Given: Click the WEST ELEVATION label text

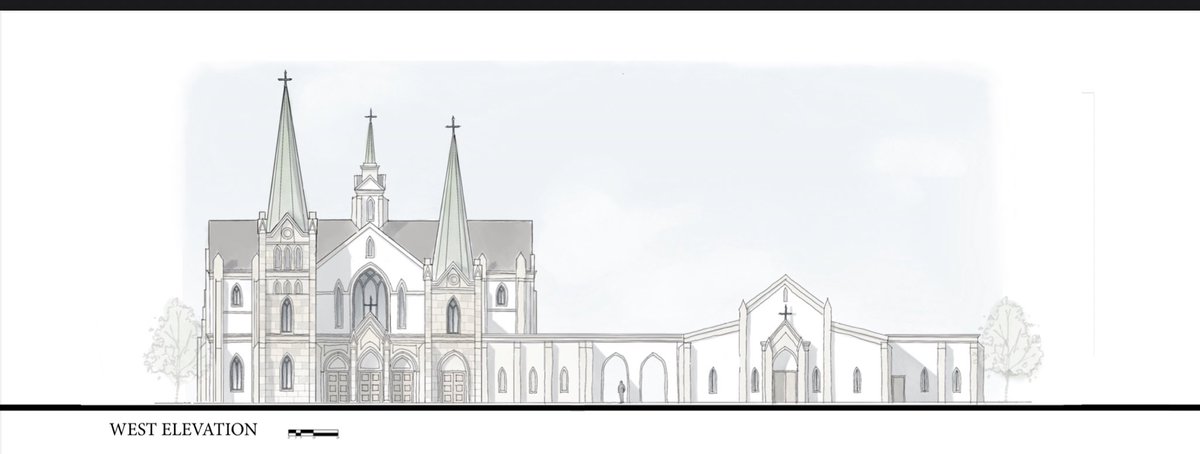Looking at the screenshot, I should point(183,431).
